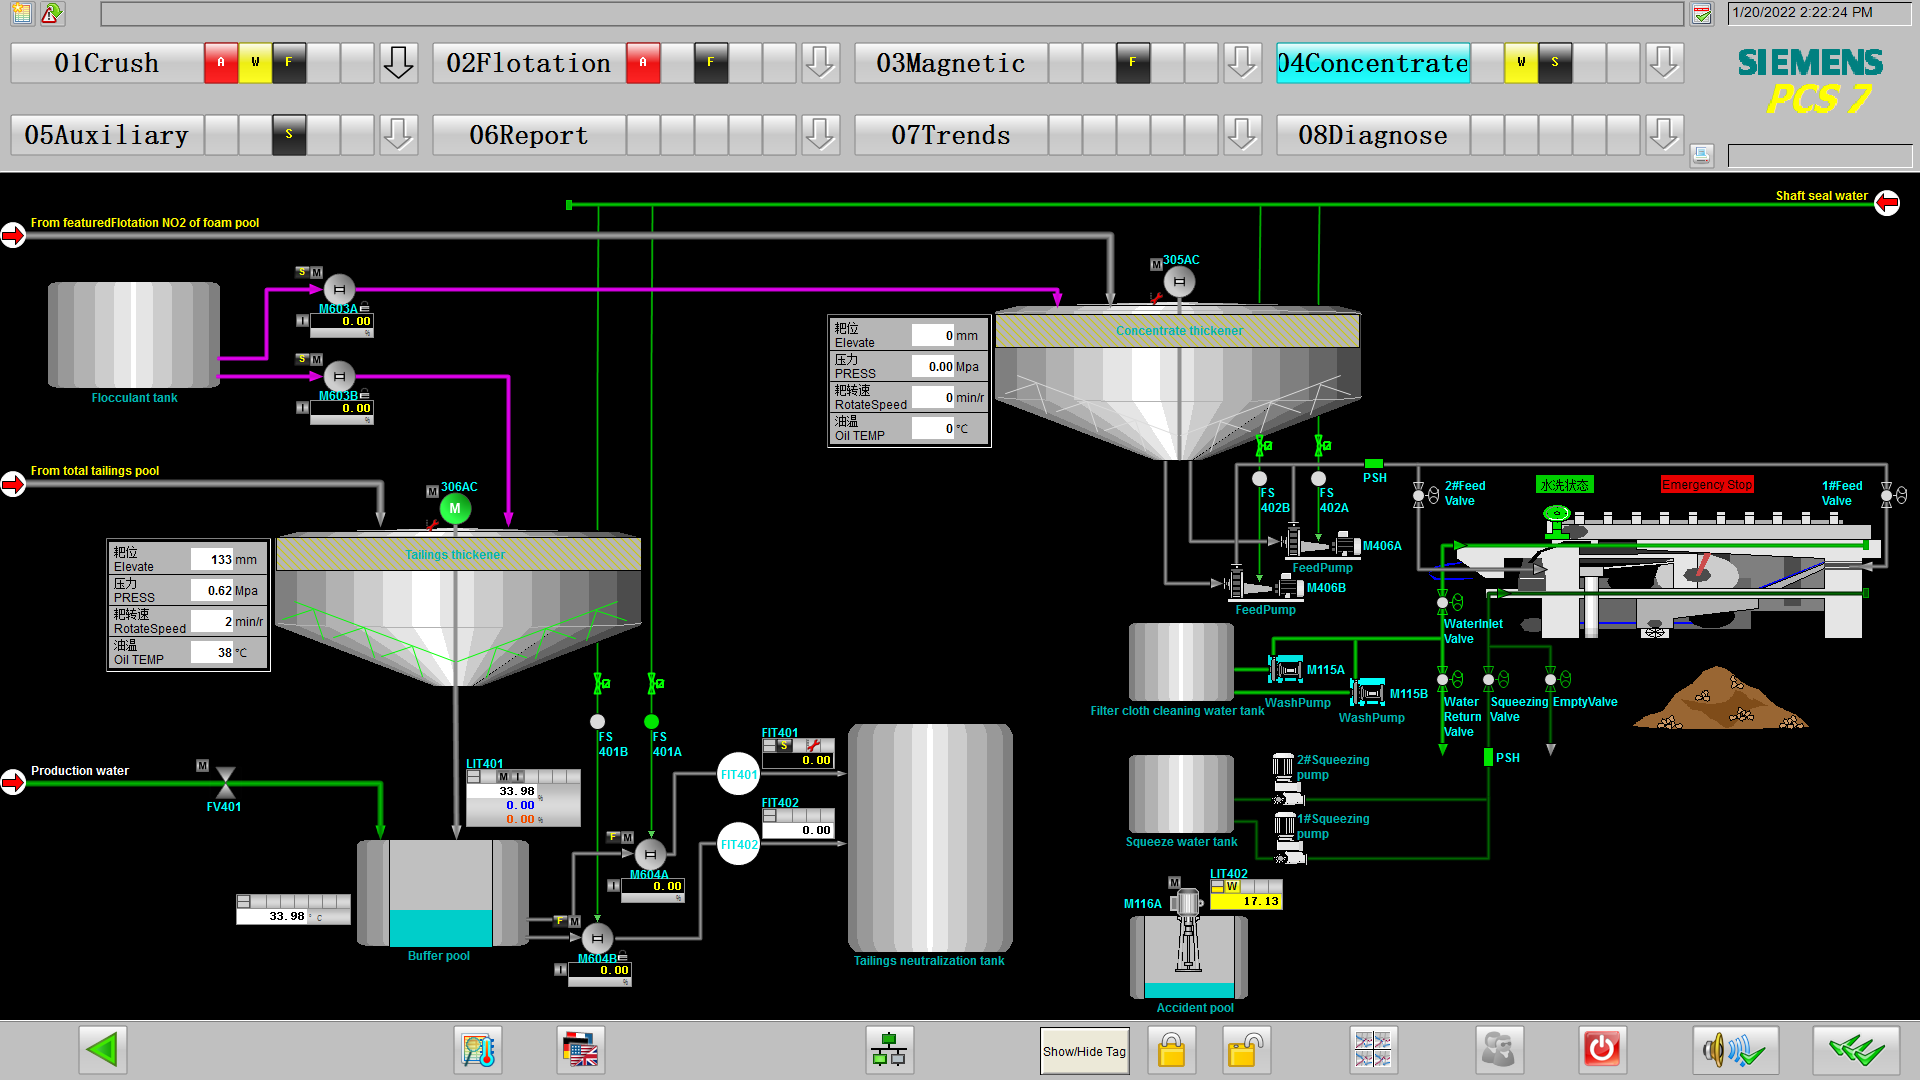1920x1080 pixels.
Task: Open the 07Trends area tab
Action: (x=950, y=135)
